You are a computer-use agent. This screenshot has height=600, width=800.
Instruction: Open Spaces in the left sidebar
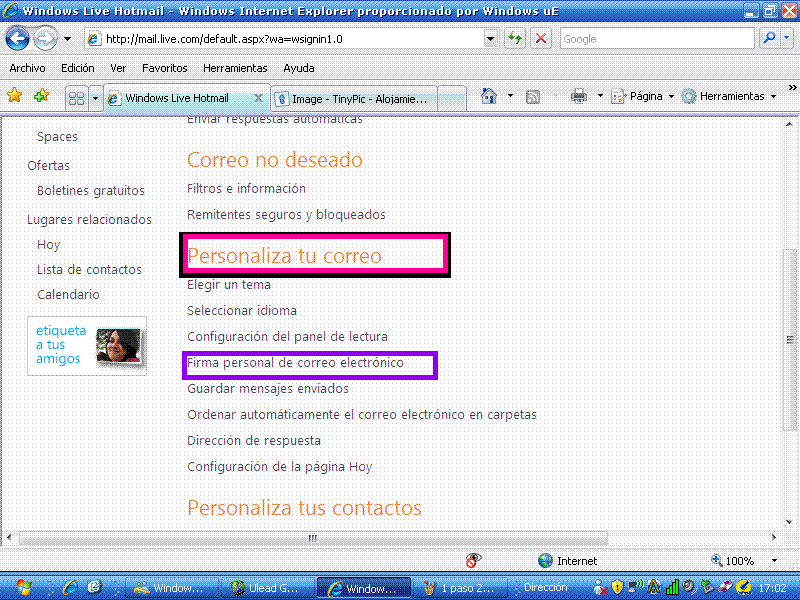pos(57,137)
